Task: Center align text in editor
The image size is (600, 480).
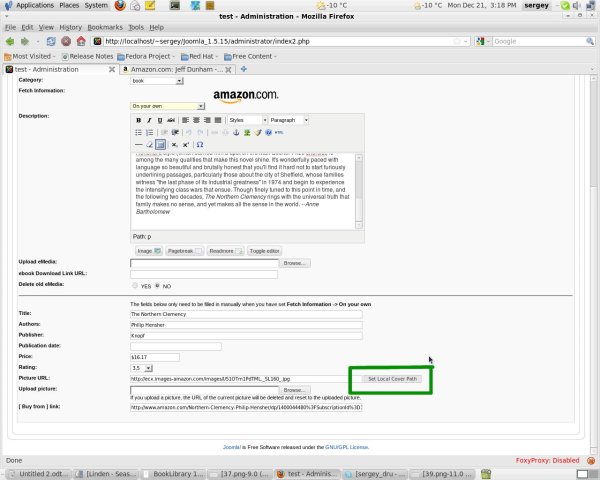Action: coord(196,120)
